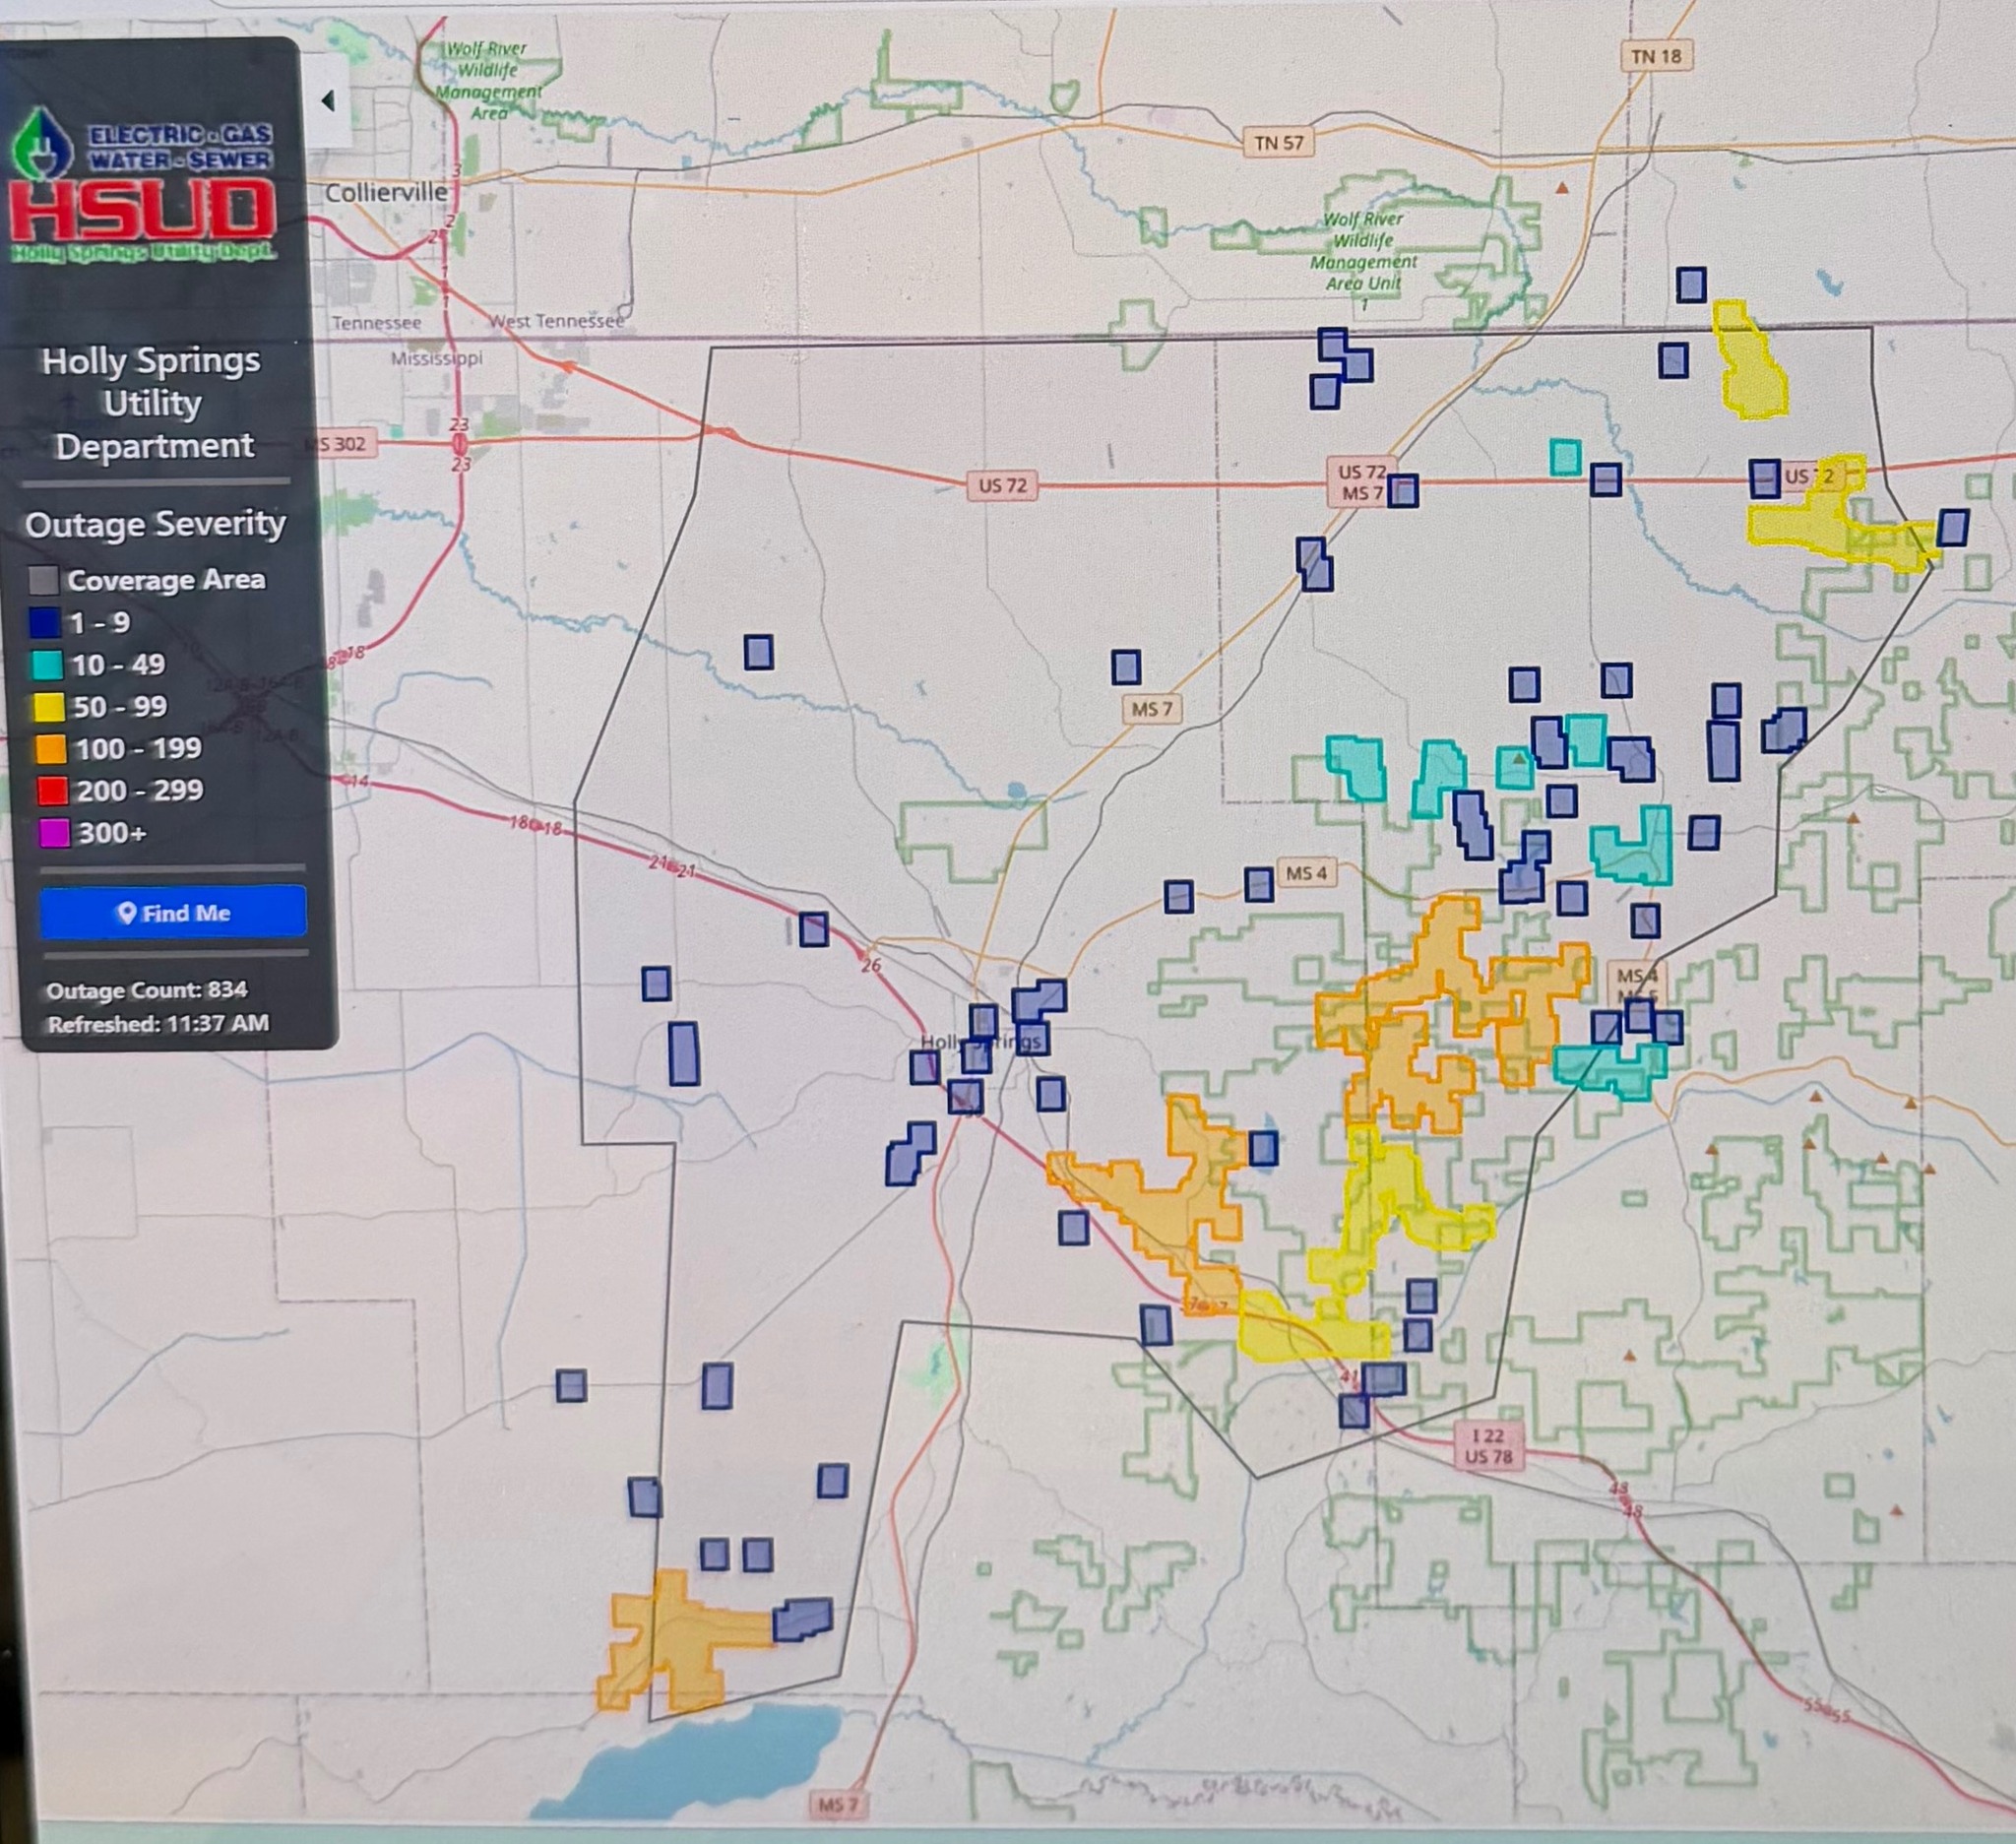Click the Outage Severity heading
Screen dimensions: 2016x1844
pyautogui.click(x=155, y=524)
